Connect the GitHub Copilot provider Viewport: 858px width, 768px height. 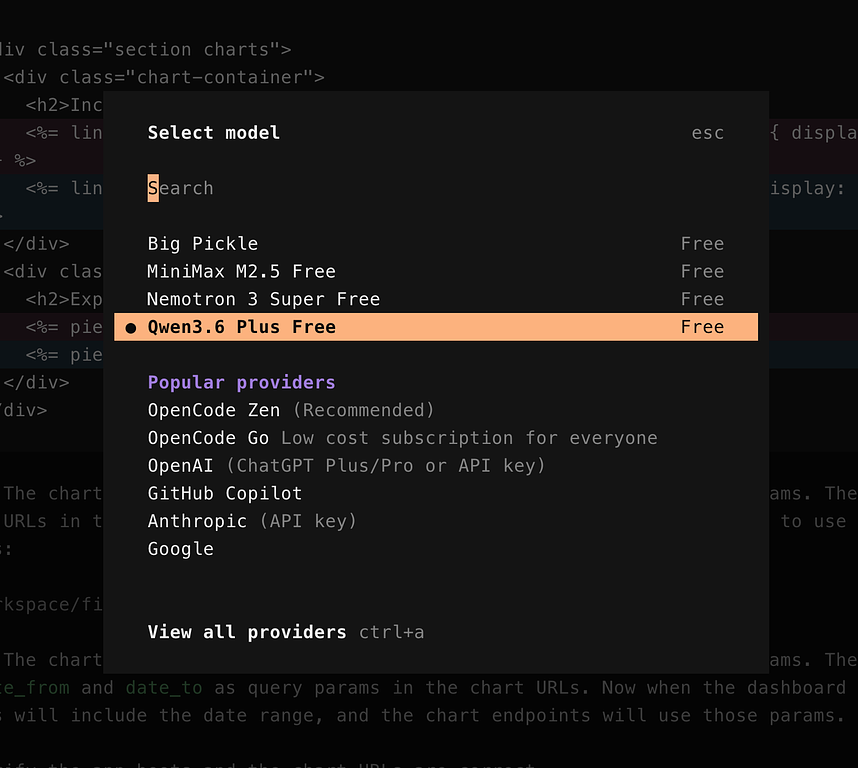point(225,493)
